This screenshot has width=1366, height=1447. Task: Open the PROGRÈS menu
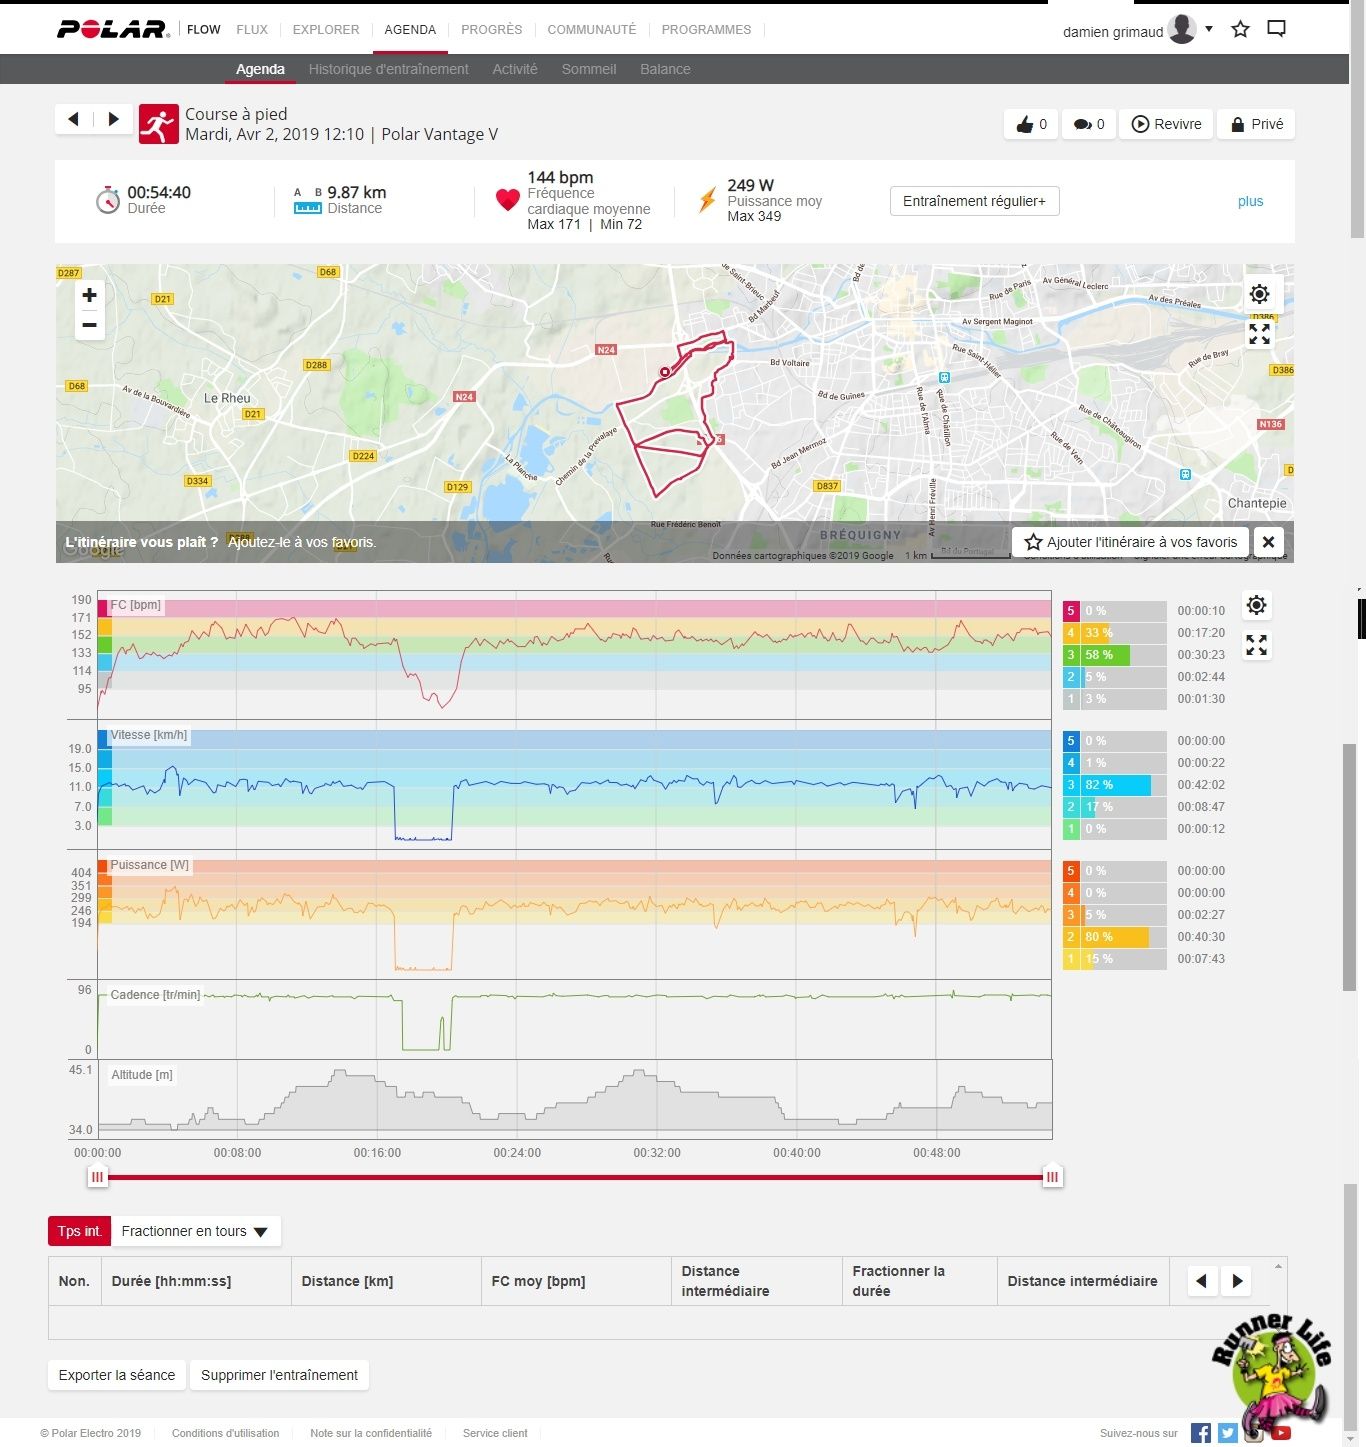coord(491,29)
